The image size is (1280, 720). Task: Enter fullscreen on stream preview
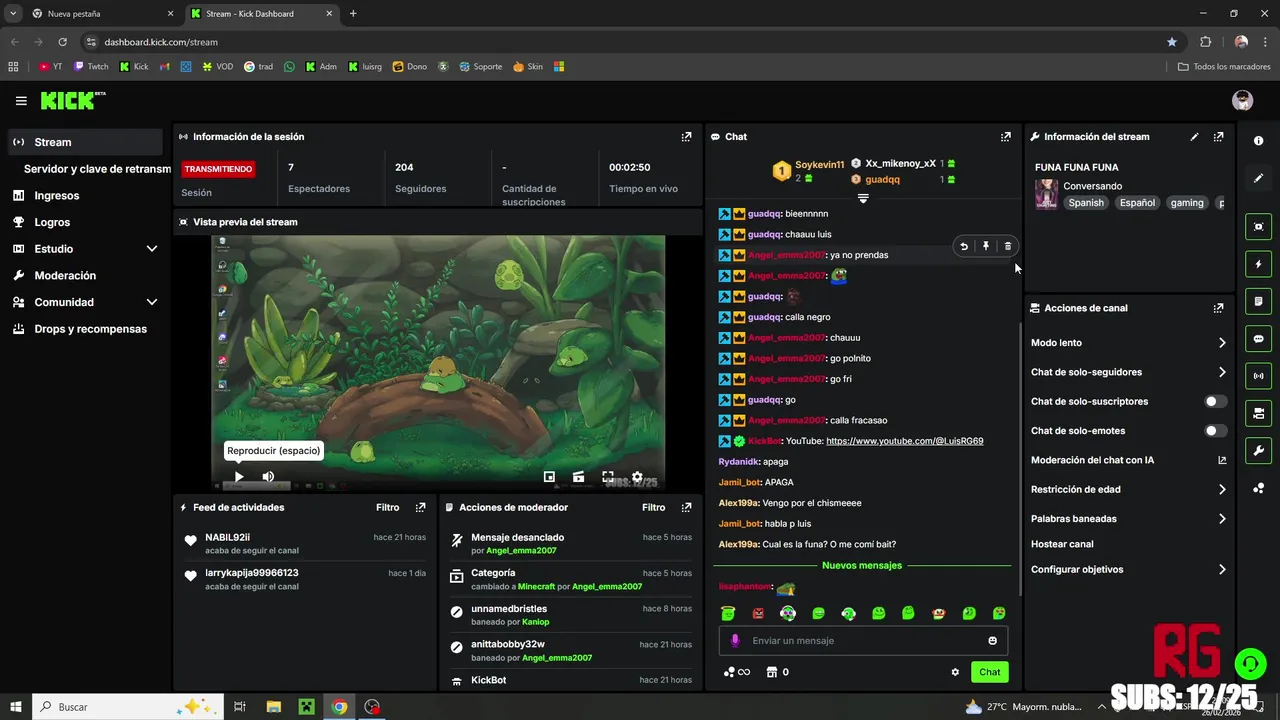click(x=607, y=477)
